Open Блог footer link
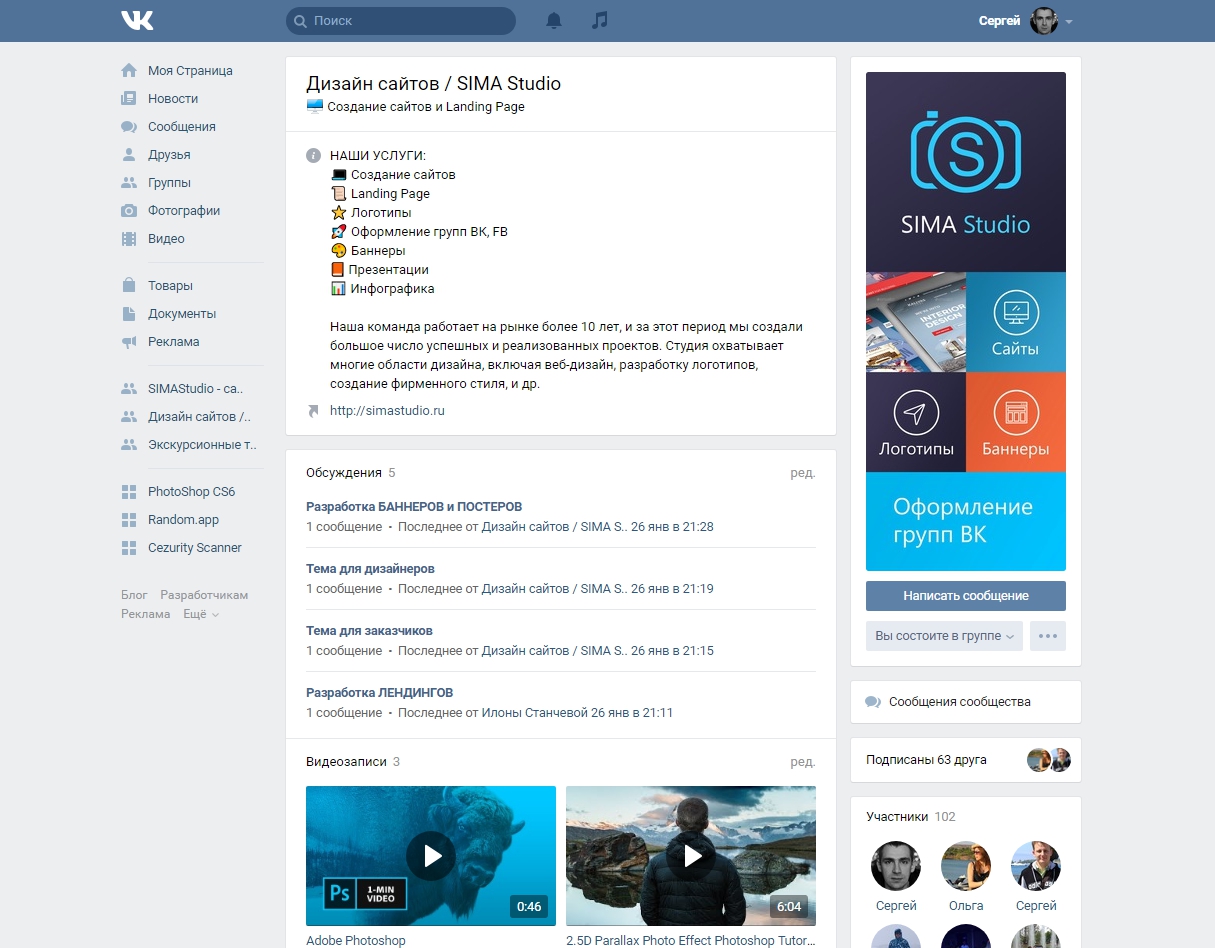This screenshot has width=1215, height=948. 134,595
